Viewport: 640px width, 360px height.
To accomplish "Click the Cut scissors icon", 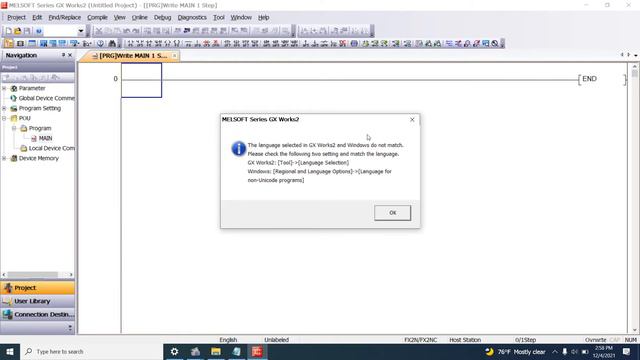I will tap(99, 31).
